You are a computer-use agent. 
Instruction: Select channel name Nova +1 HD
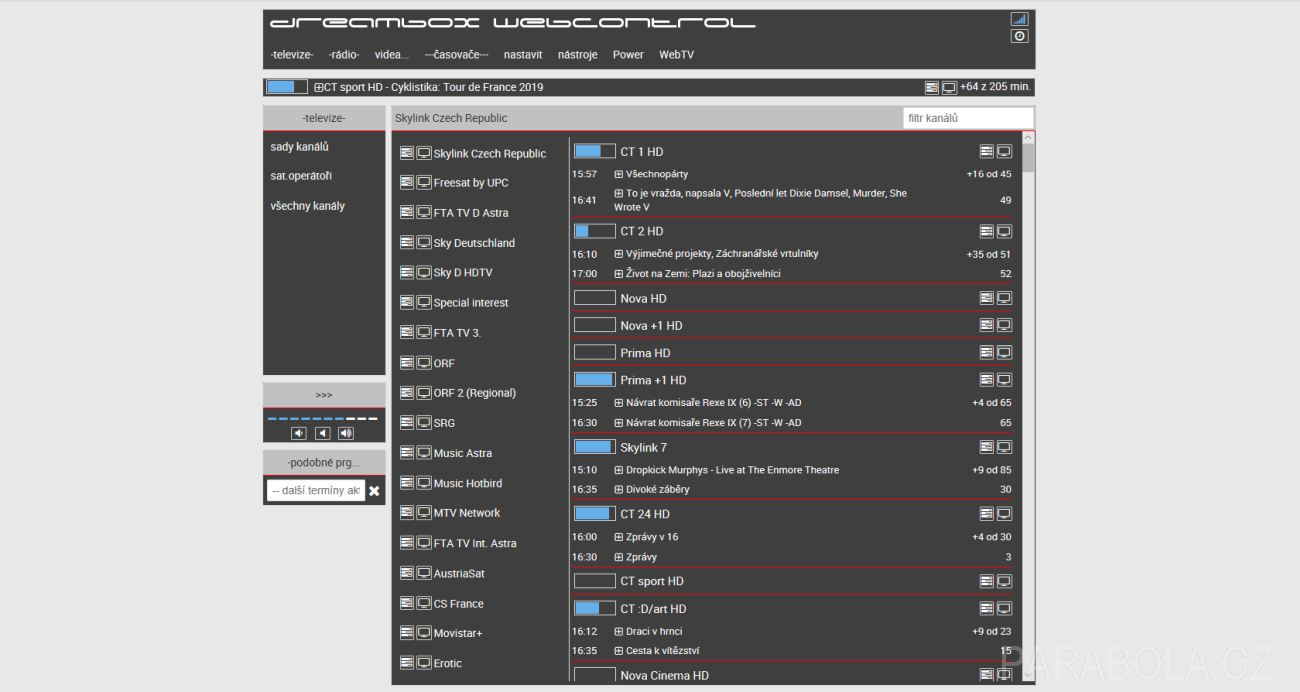tap(651, 326)
